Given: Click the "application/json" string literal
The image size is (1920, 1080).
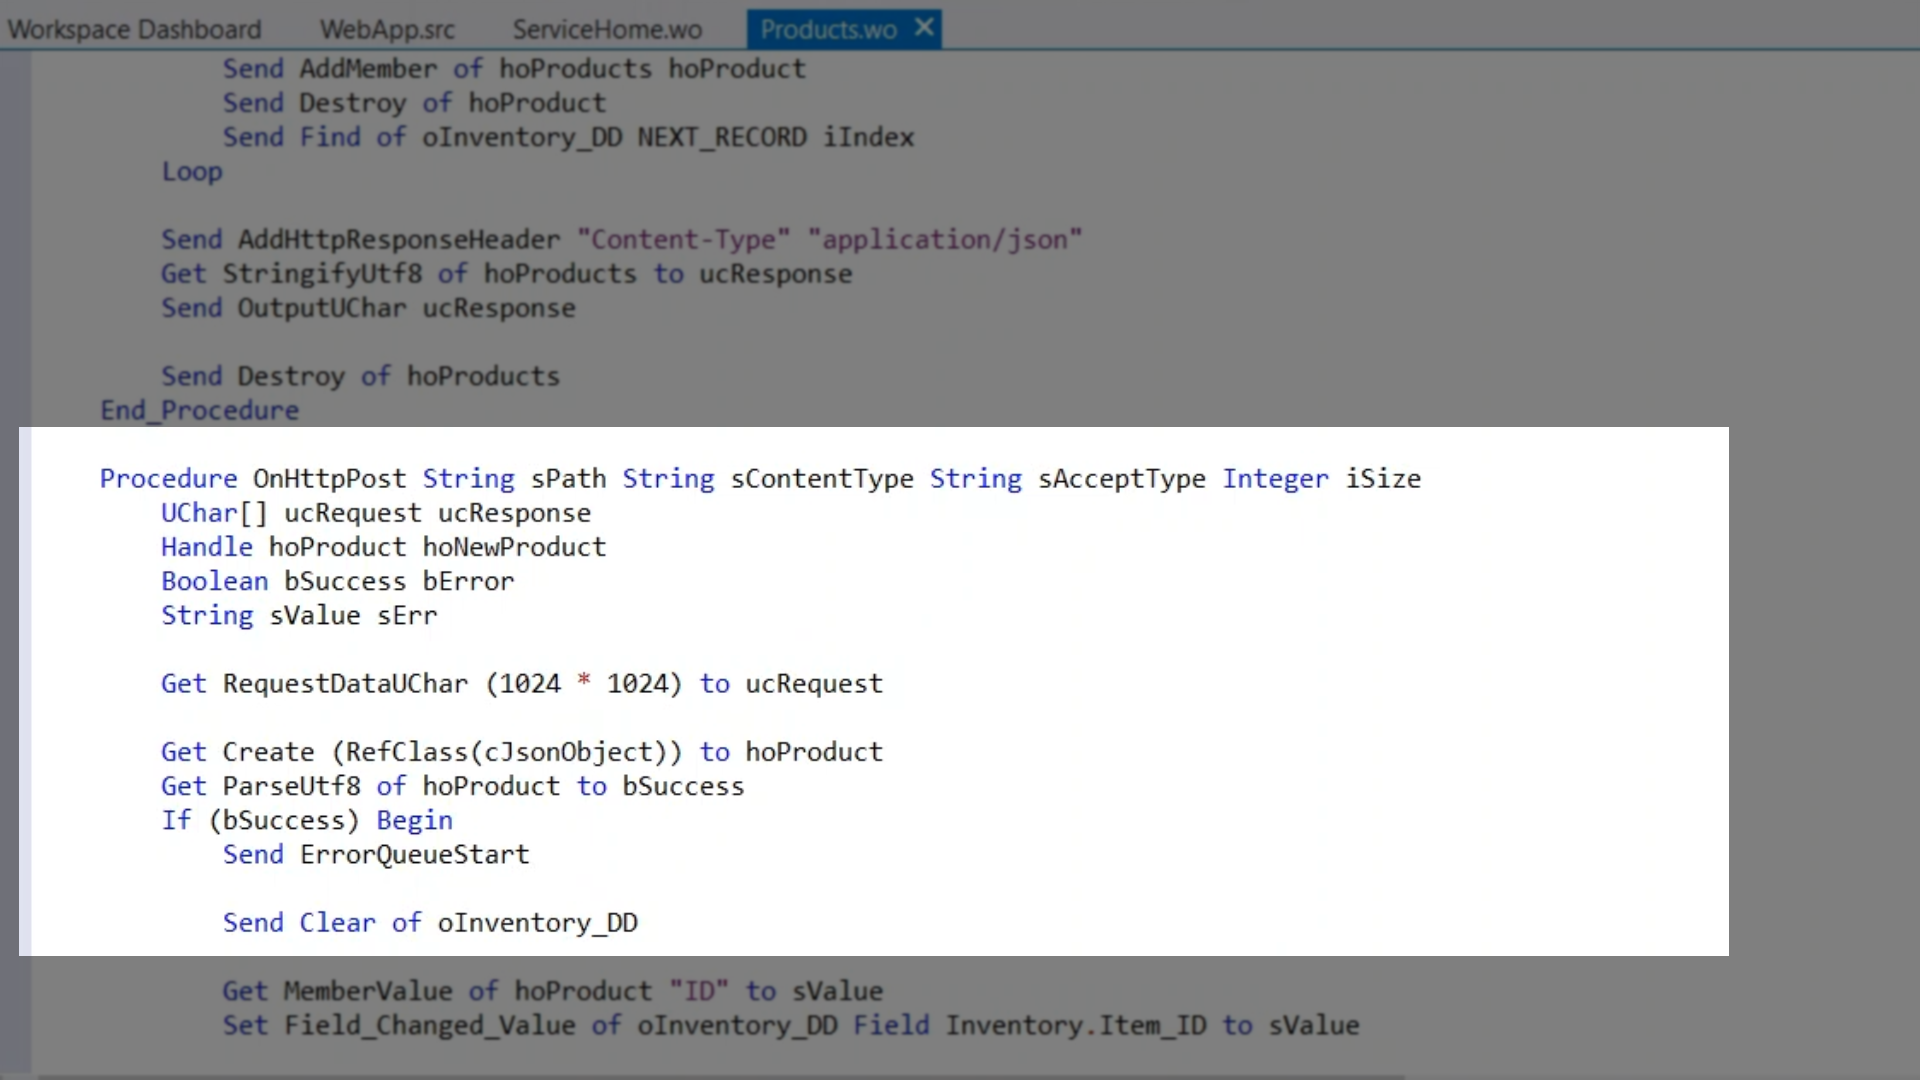Looking at the screenshot, I should (x=945, y=240).
